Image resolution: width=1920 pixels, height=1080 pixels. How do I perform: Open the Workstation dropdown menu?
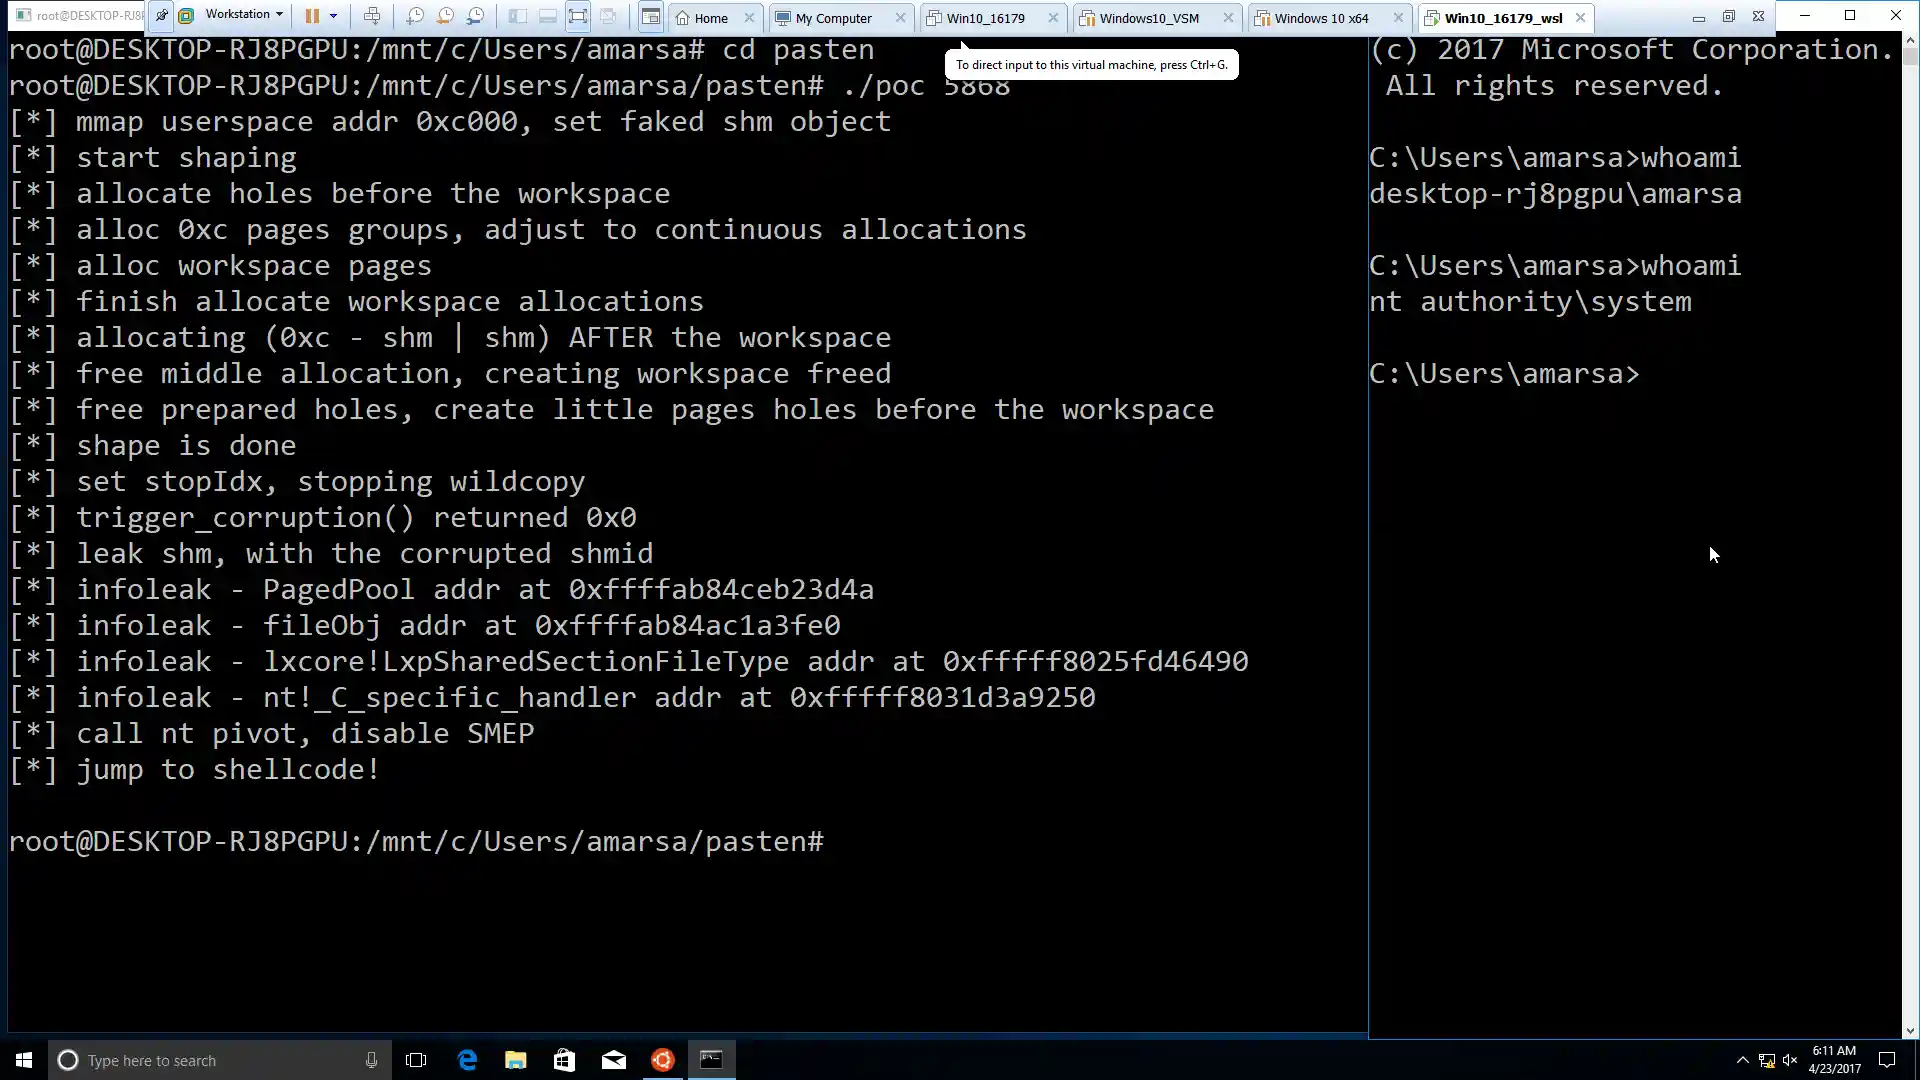pyautogui.click(x=244, y=14)
